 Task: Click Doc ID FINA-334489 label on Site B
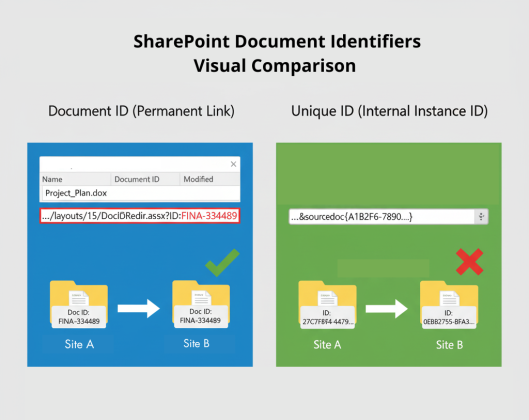200,316
